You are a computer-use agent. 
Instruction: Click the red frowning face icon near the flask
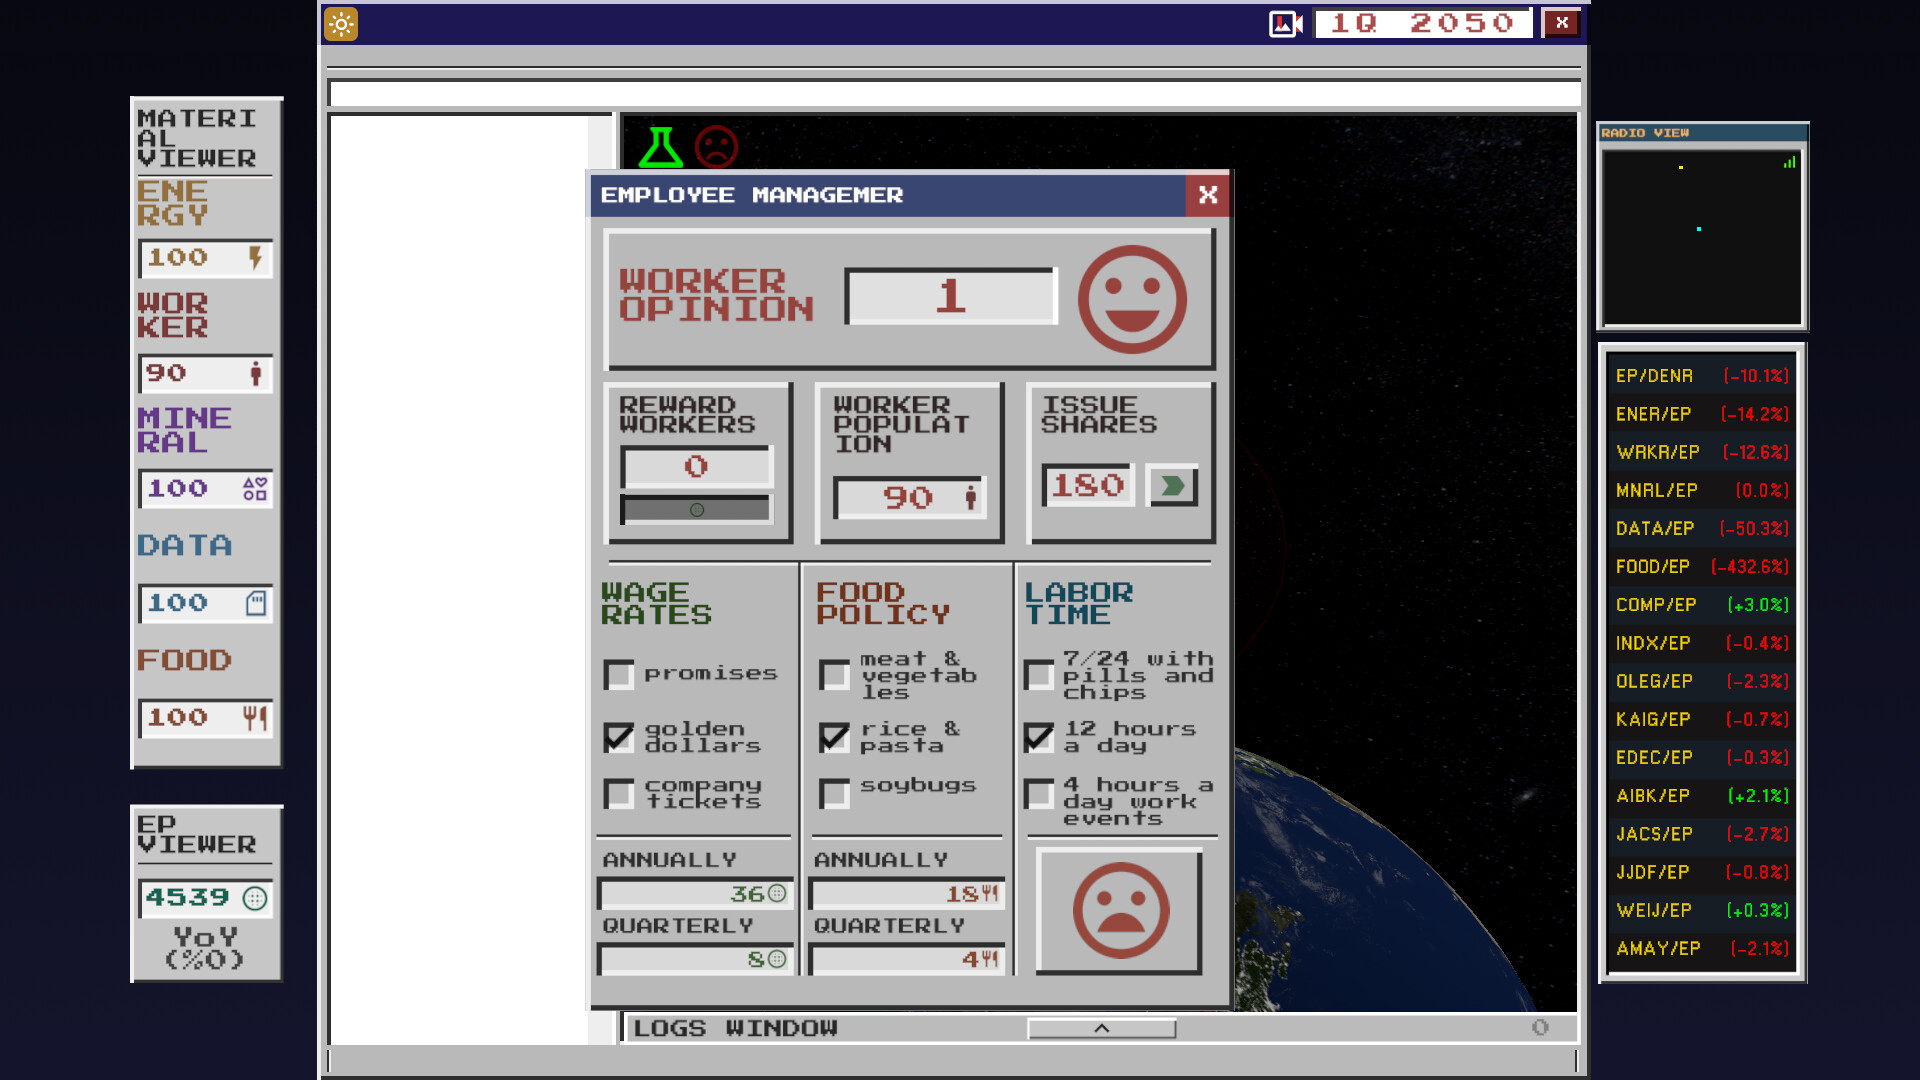click(718, 148)
